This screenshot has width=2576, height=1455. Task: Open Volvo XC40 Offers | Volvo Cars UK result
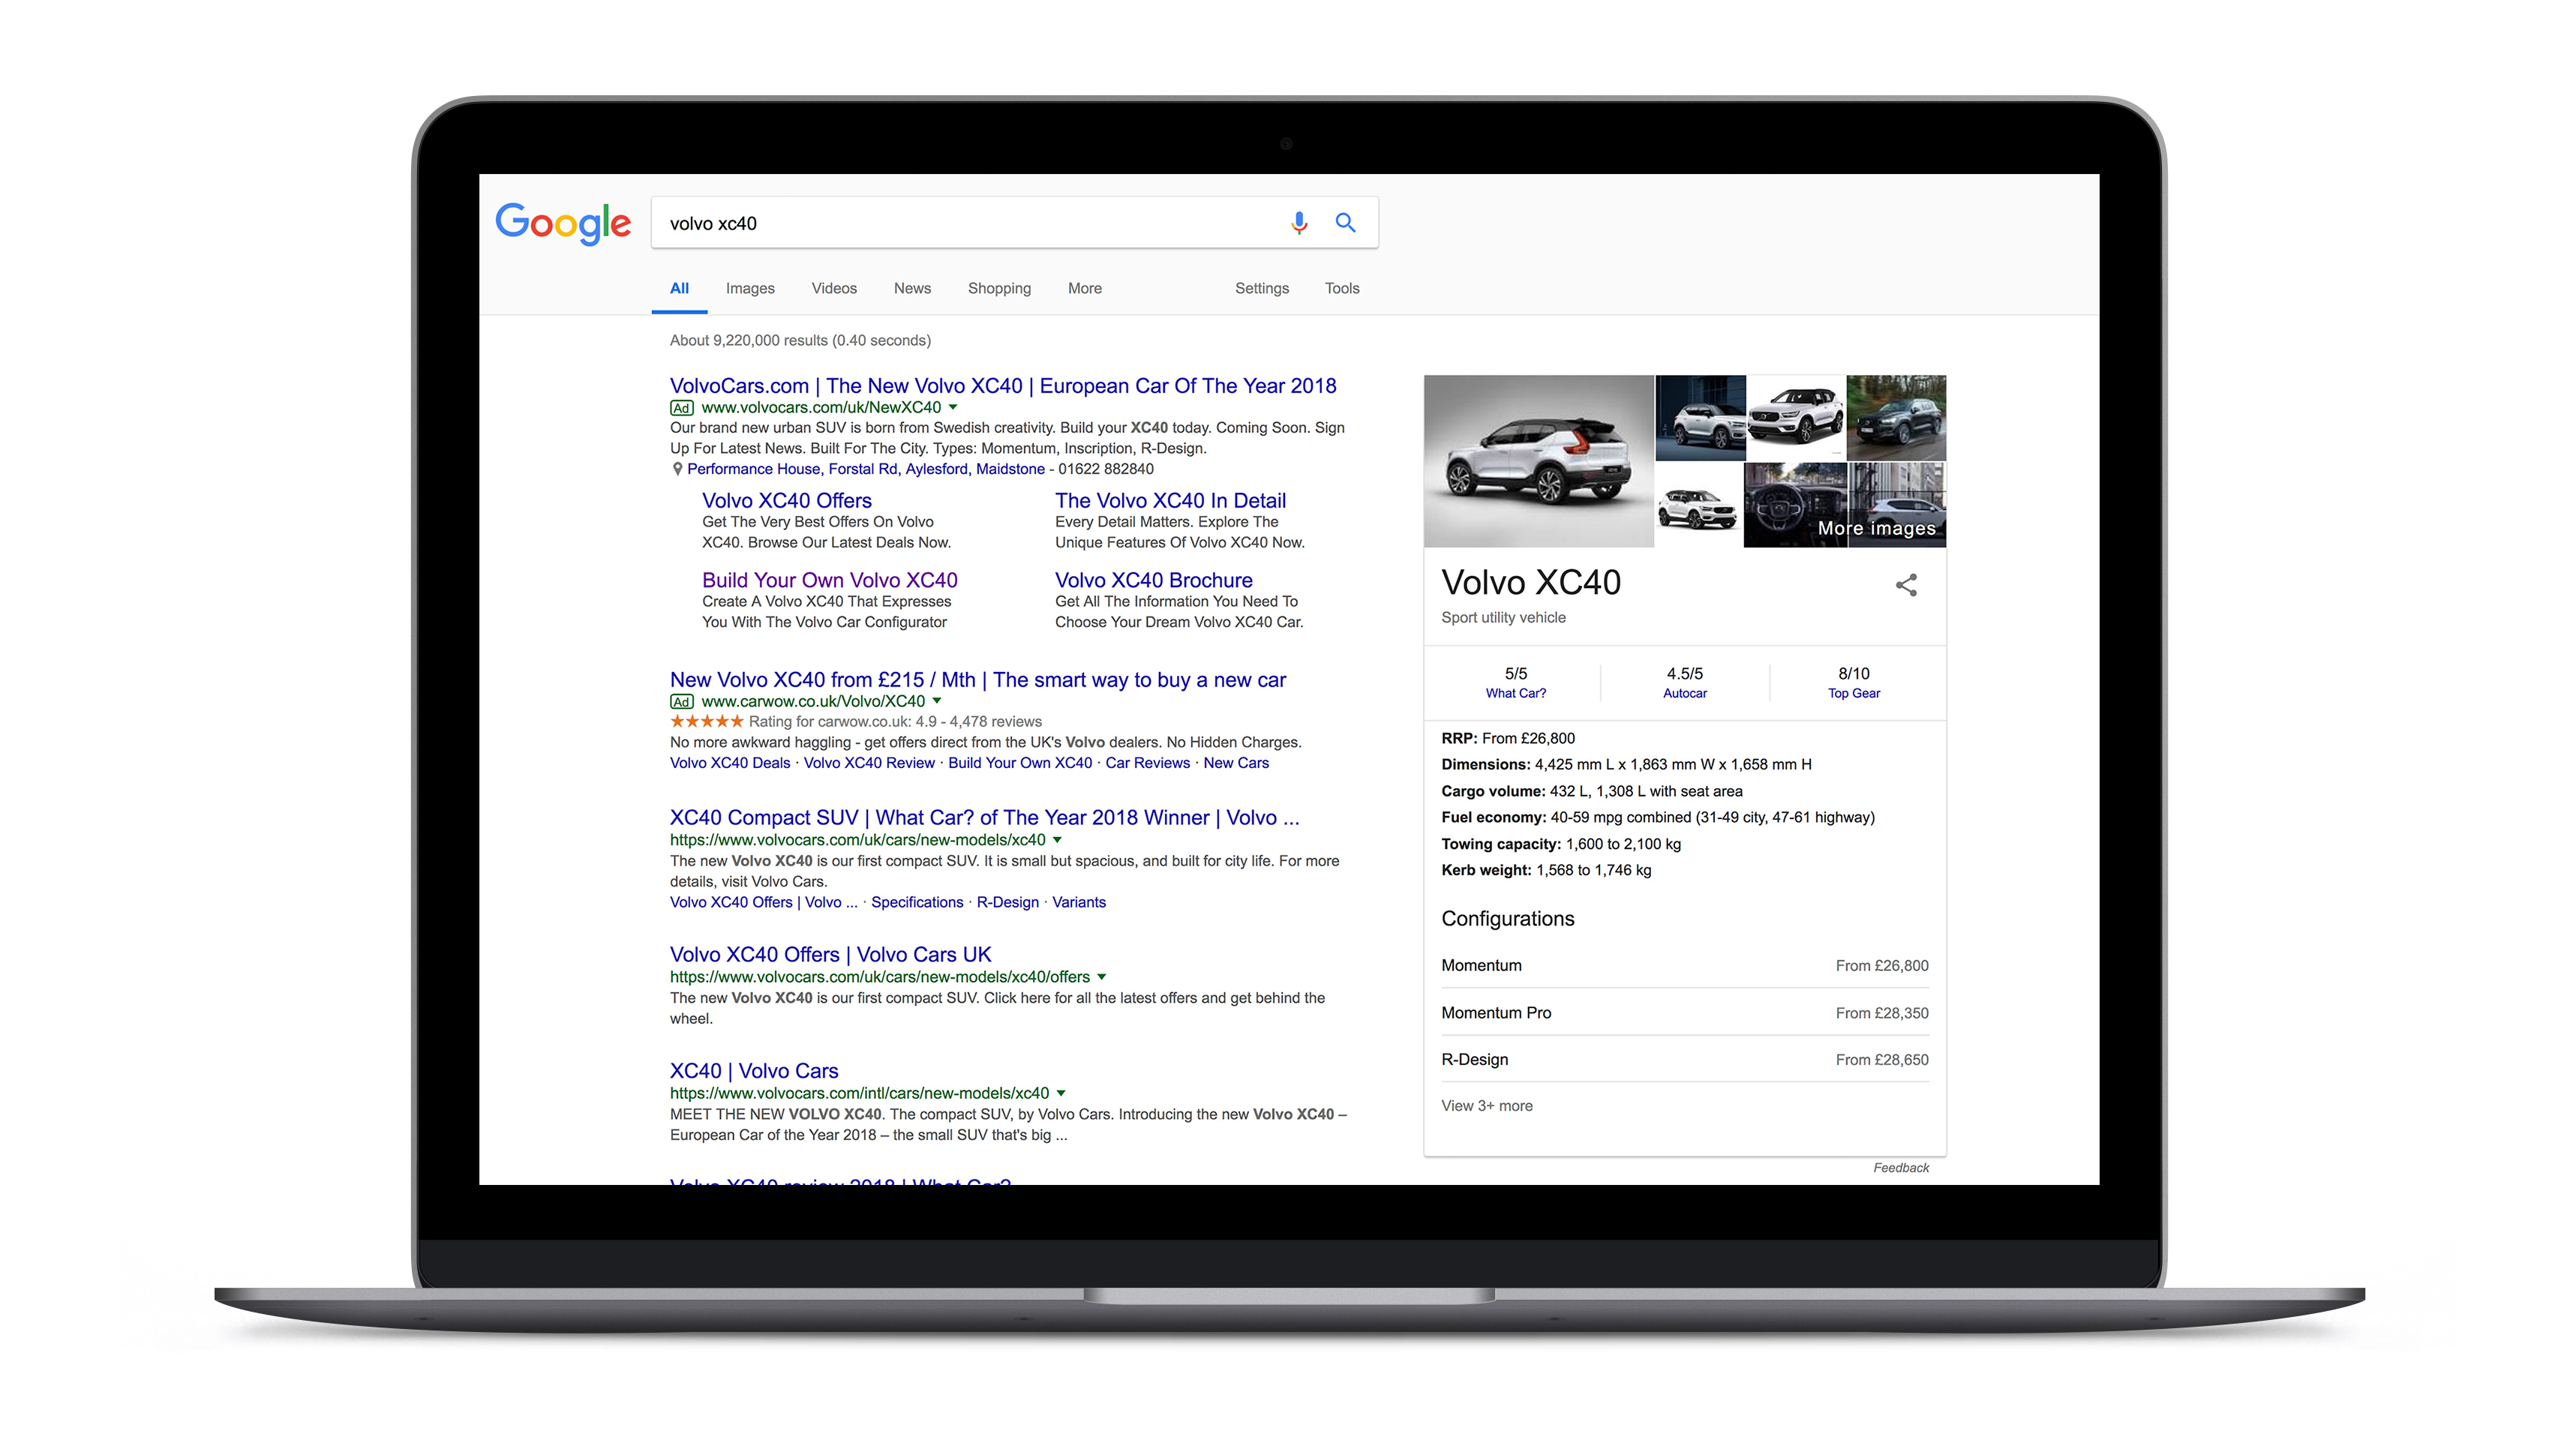coord(830,955)
